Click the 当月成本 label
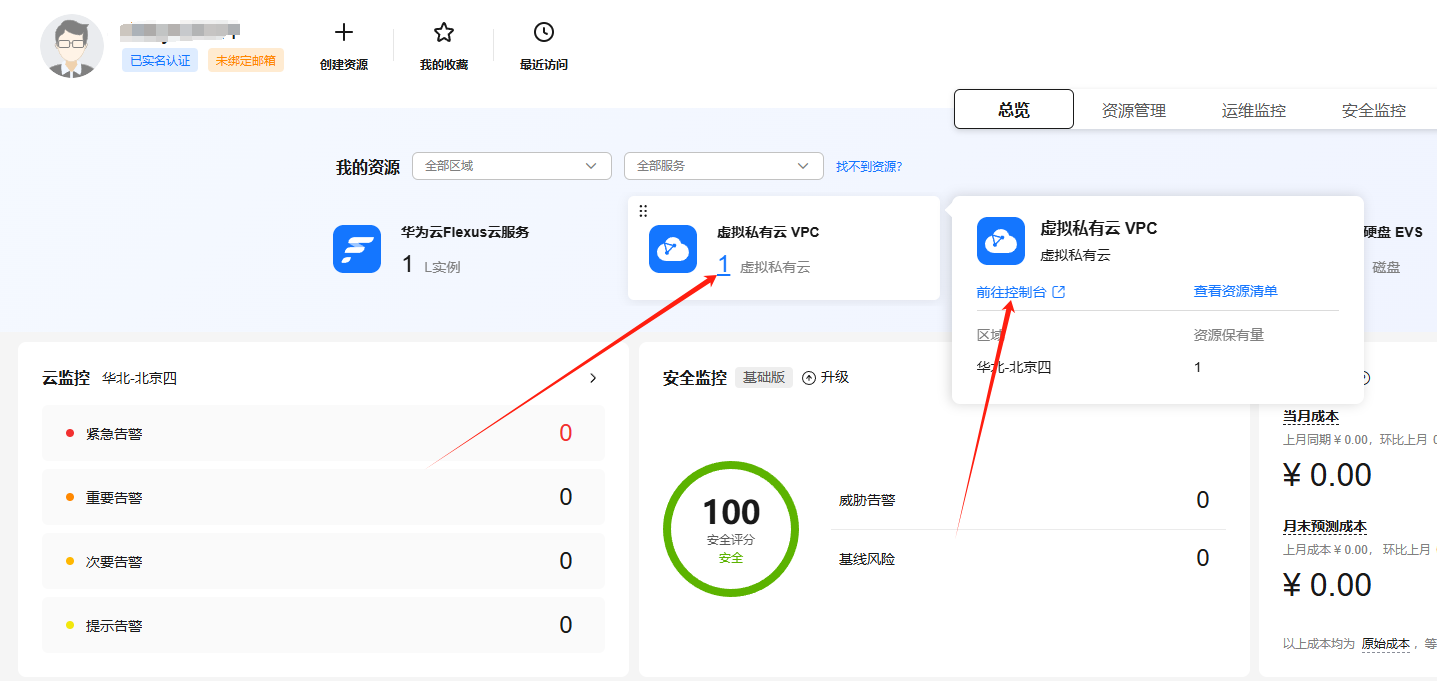The height and width of the screenshot is (681, 1437). click(x=1311, y=416)
